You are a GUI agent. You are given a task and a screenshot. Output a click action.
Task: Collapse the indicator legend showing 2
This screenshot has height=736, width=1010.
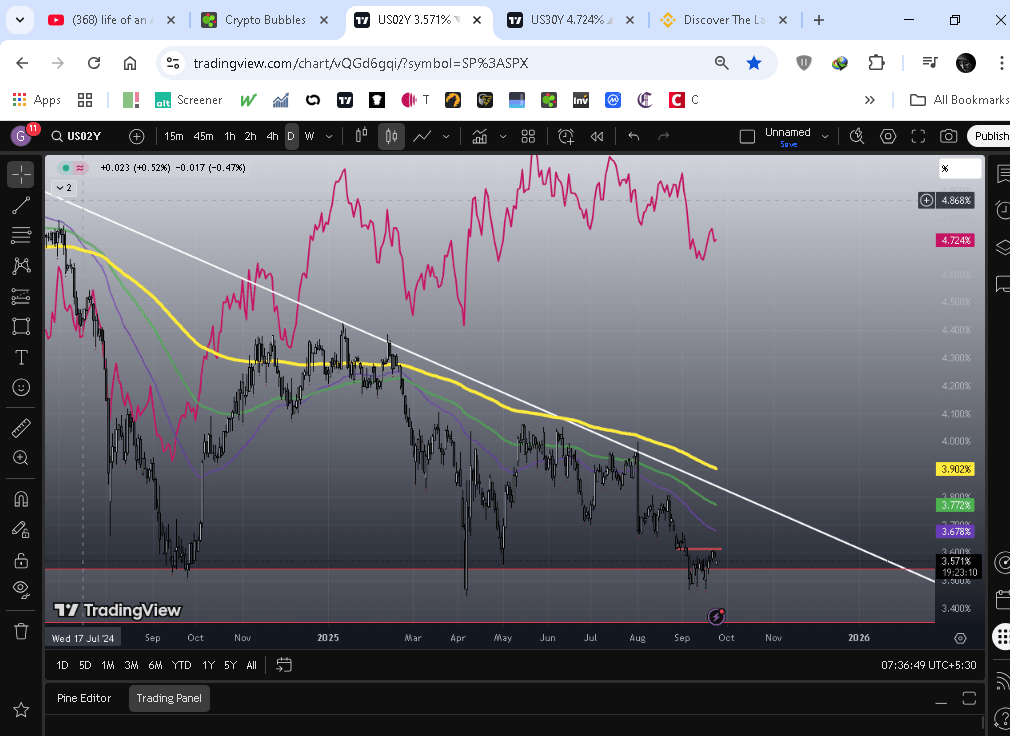[64, 187]
